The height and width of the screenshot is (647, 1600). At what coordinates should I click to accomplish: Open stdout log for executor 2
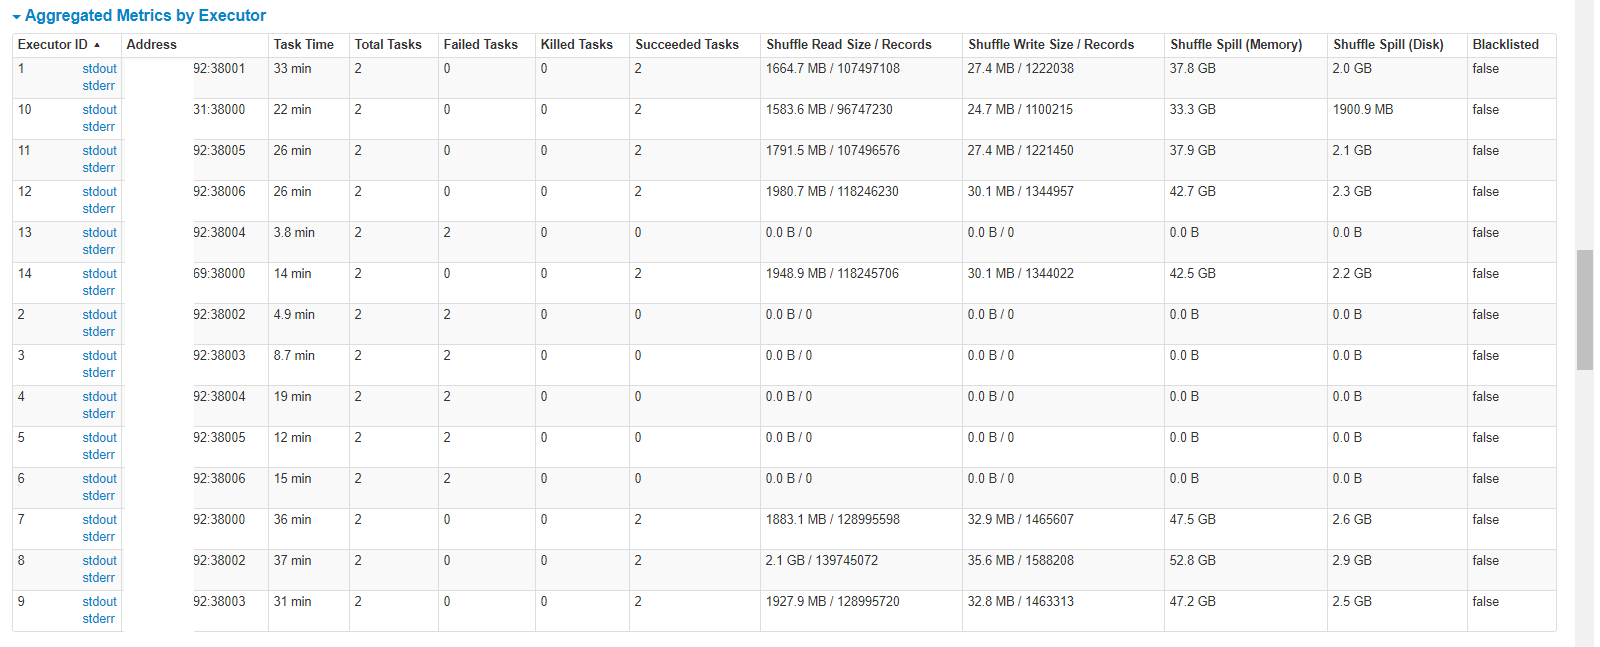click(99, 315)
